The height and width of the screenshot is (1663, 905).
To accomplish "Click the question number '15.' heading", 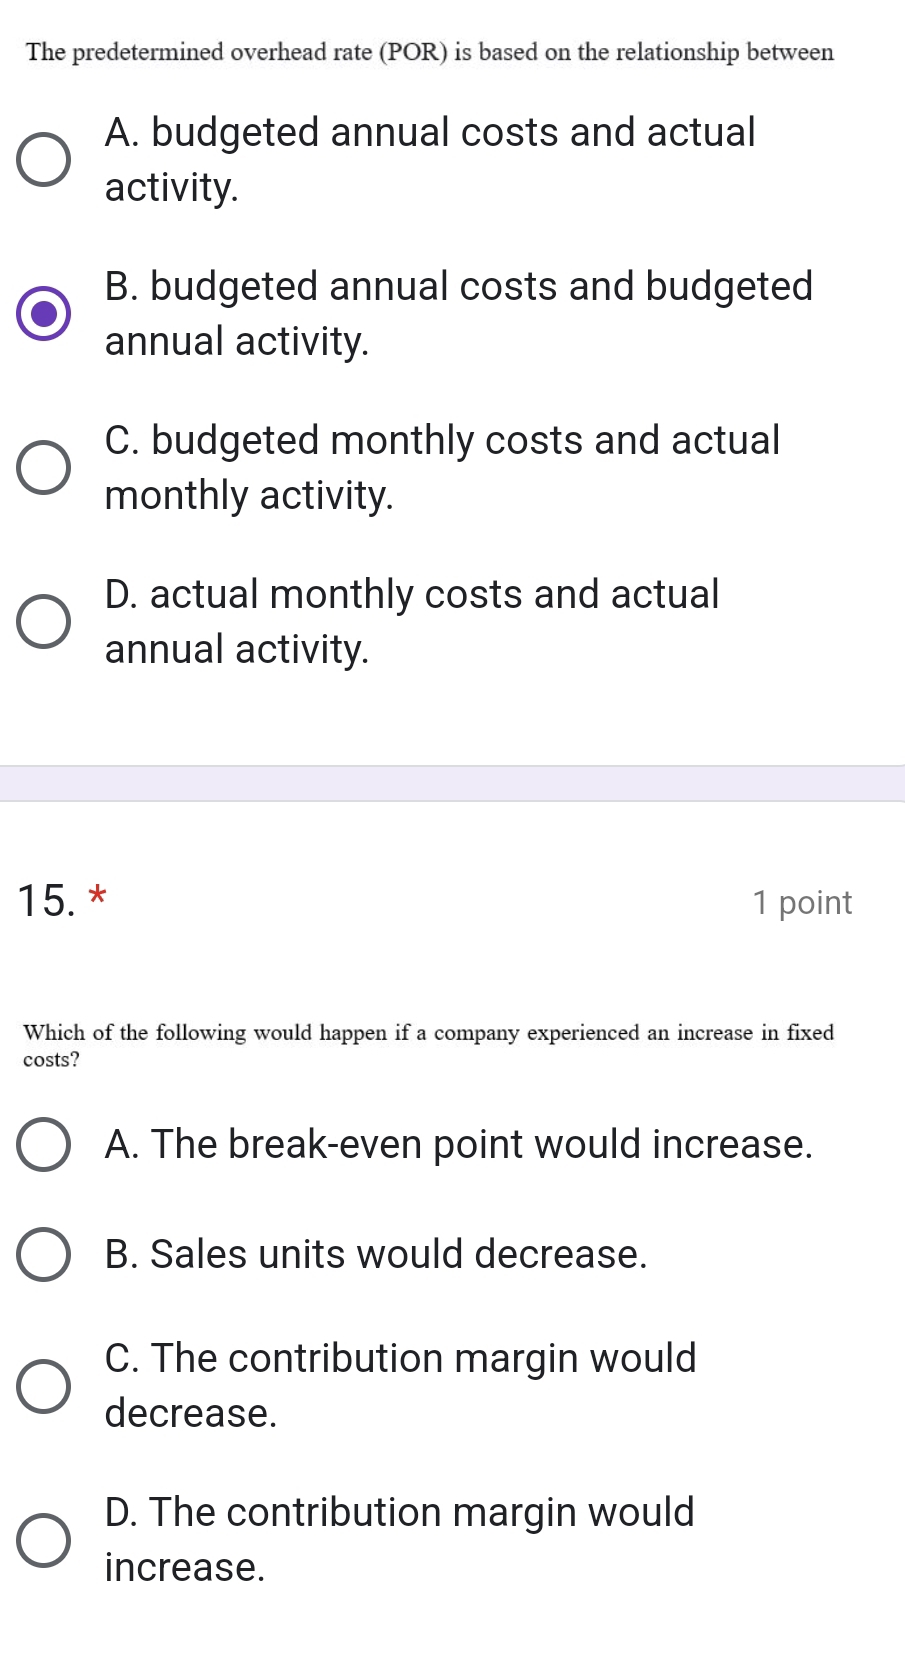I will [x=46, y=901].
